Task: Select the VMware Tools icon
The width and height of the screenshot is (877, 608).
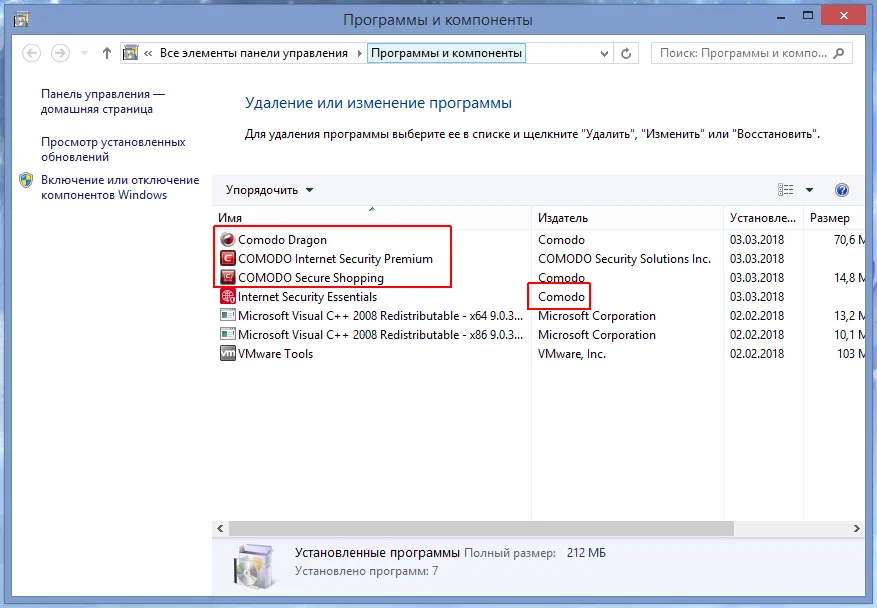Action: (228, 353)
